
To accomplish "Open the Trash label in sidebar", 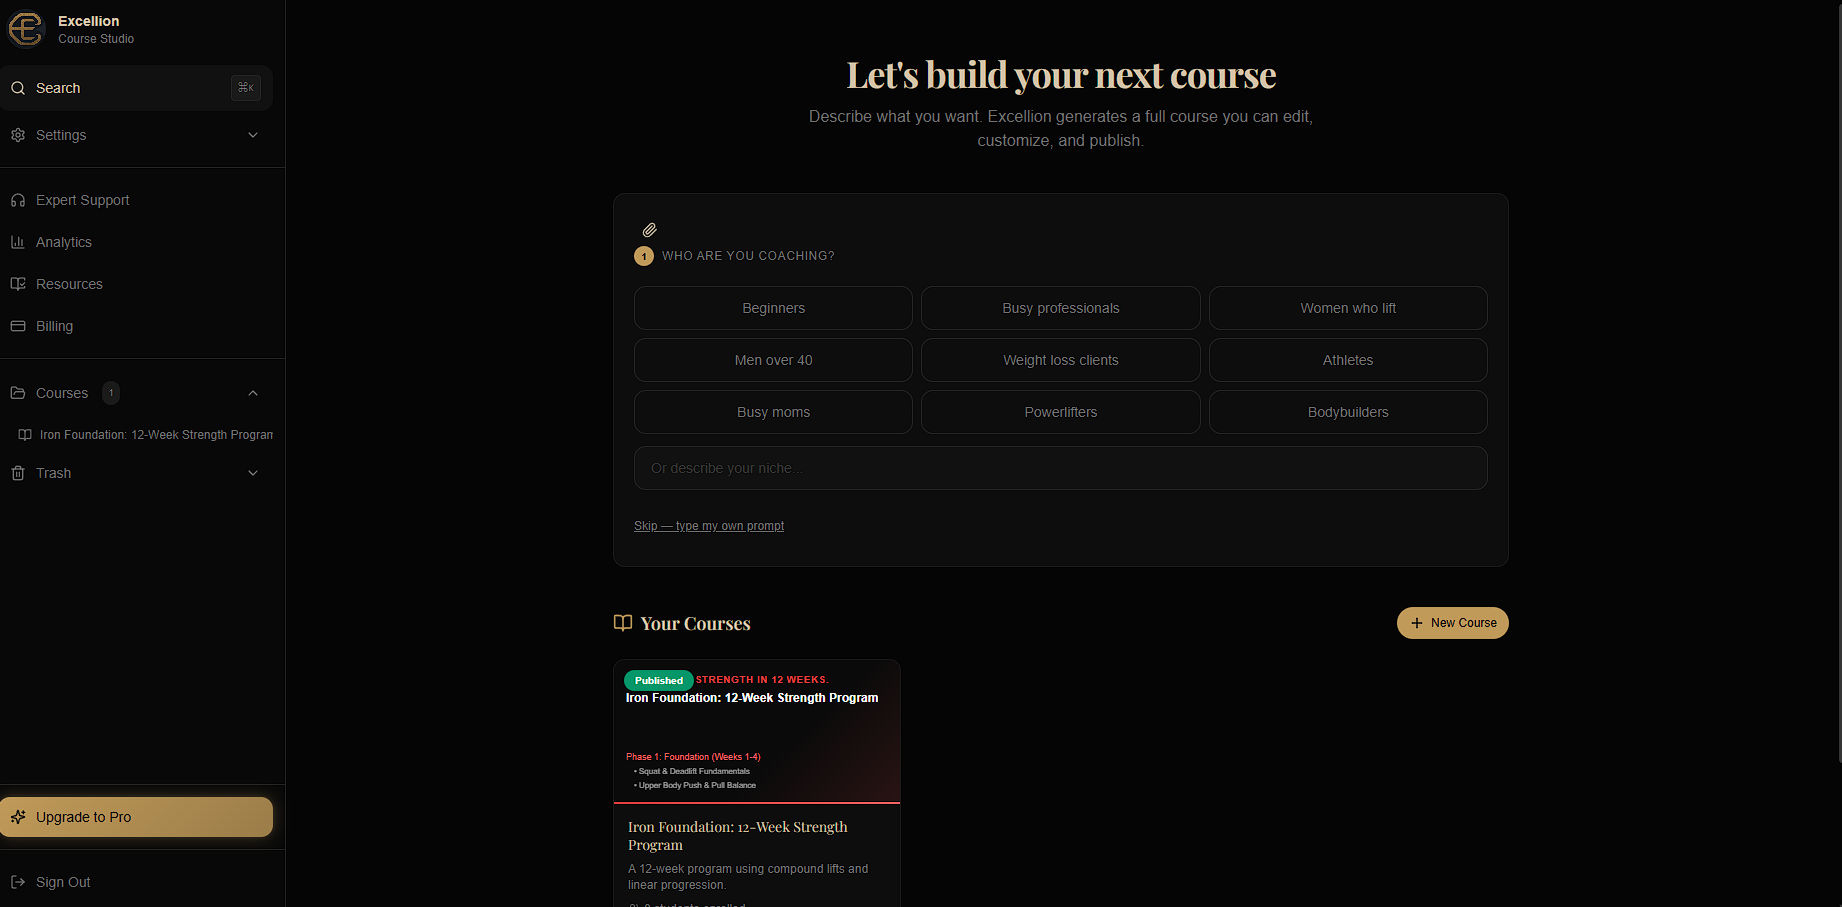I will [x=53, y=473].
